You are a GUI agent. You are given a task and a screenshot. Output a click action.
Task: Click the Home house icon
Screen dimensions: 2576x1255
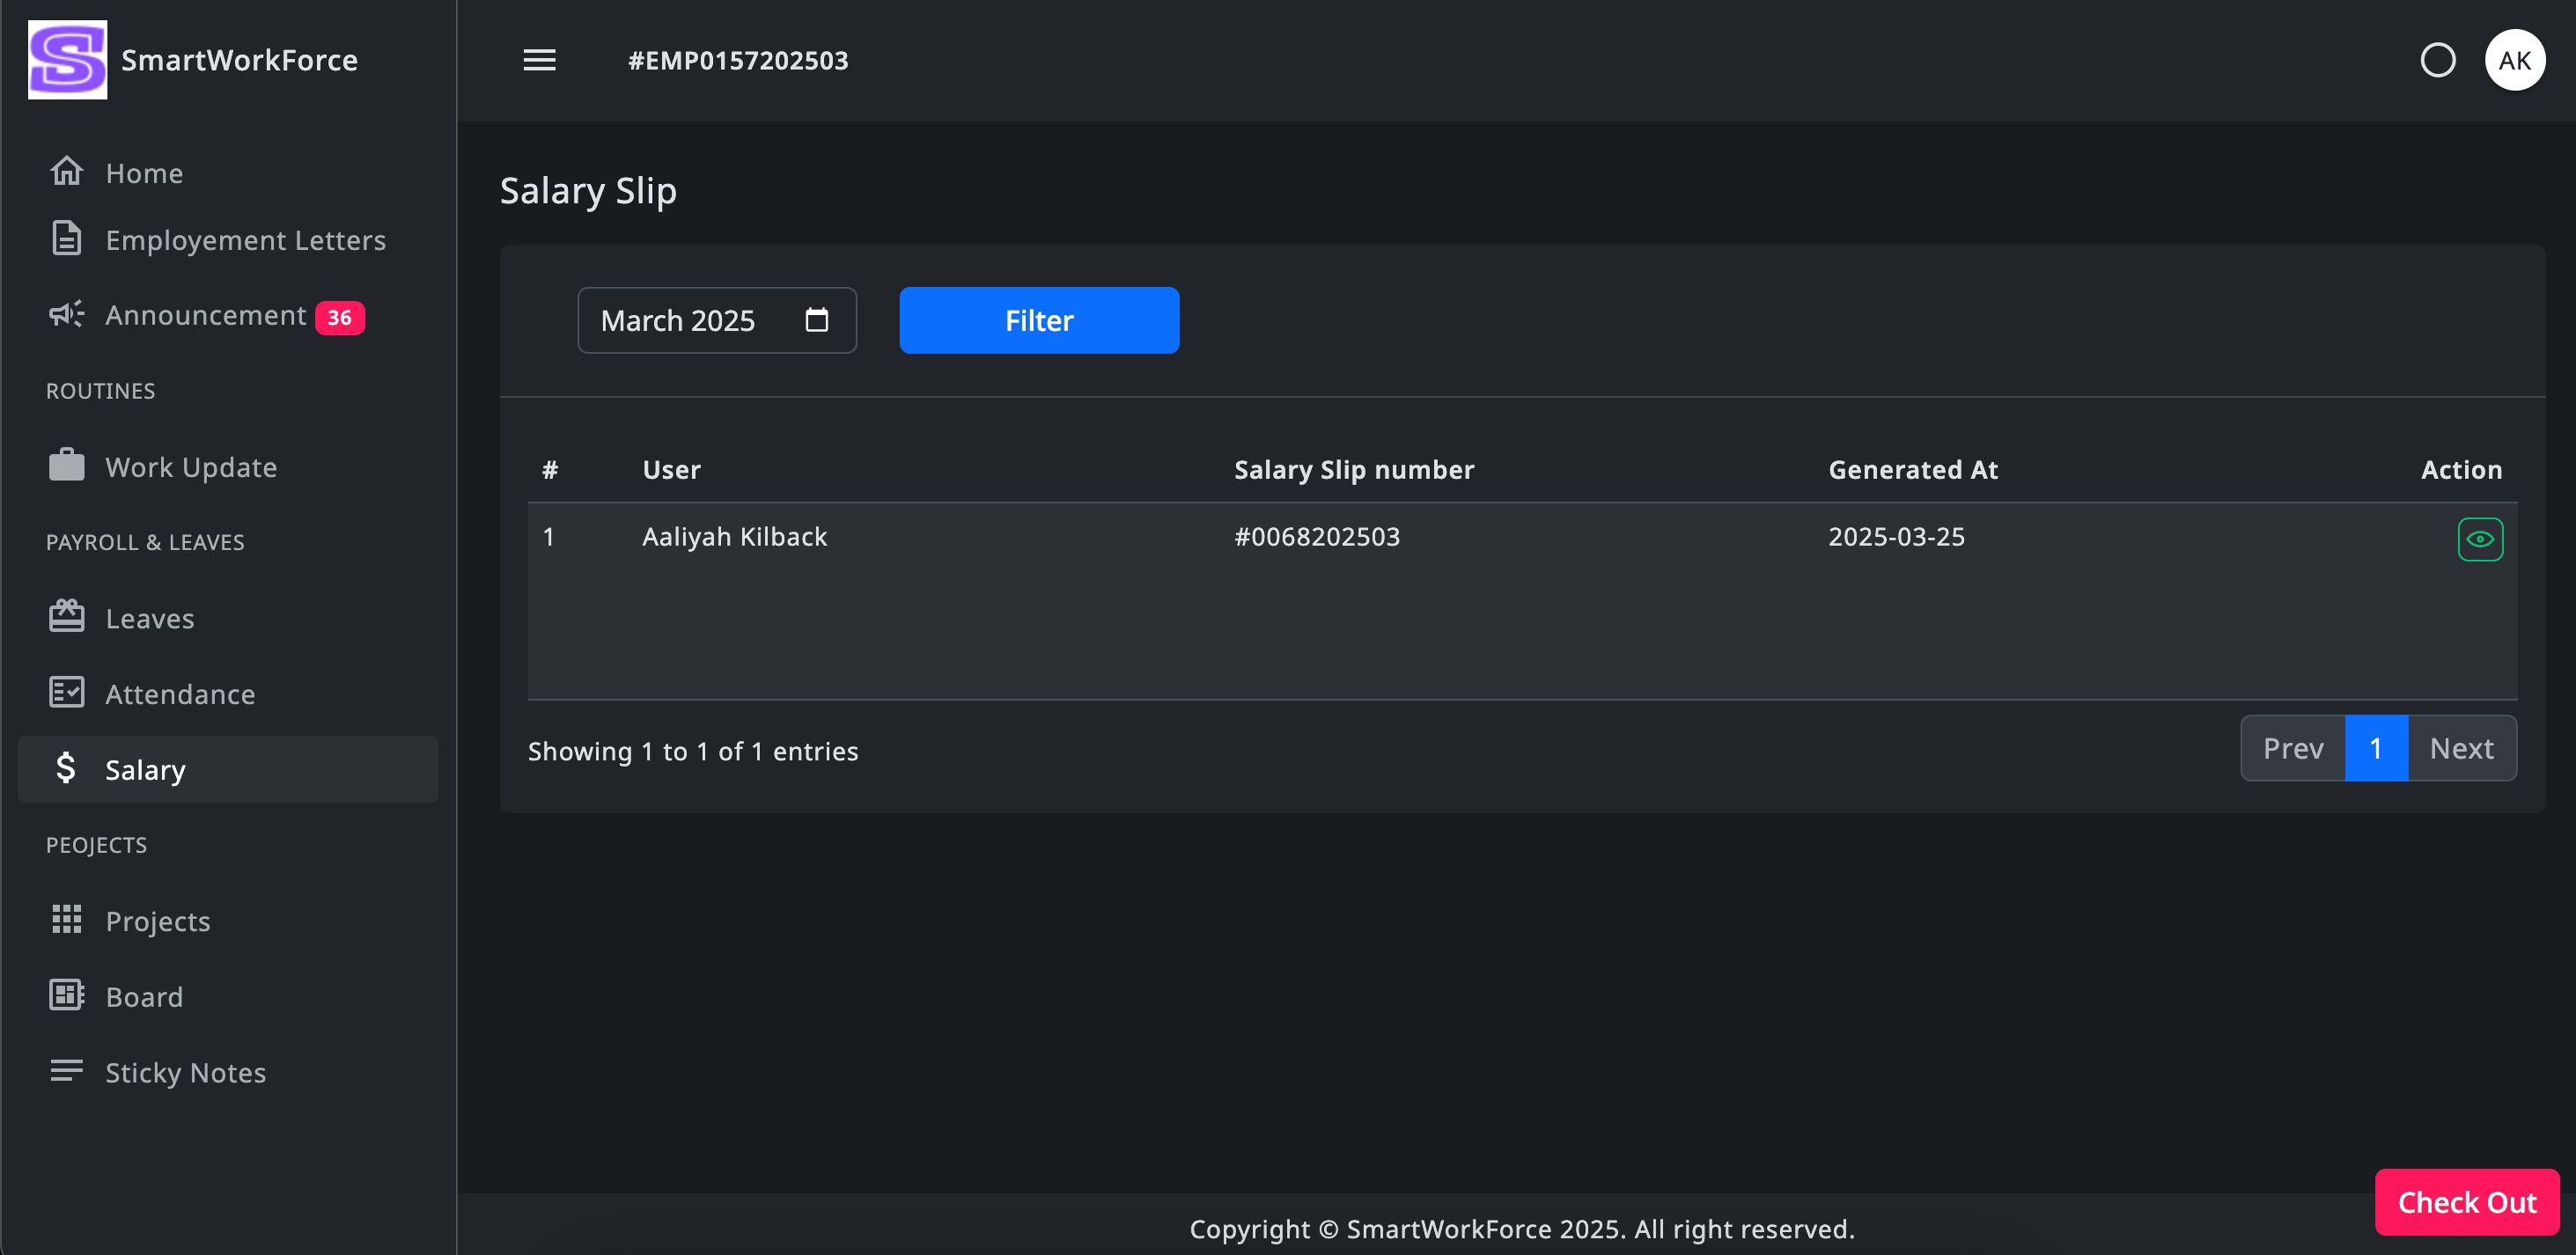[x=67, y=172]
